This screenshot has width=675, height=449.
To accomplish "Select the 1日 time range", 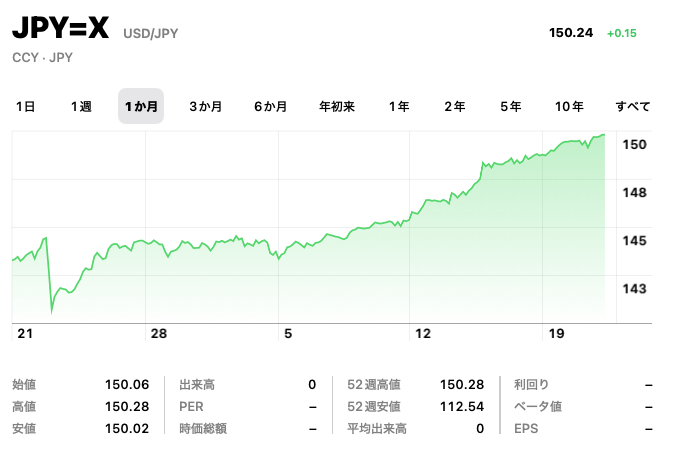I will tap(26, 106).
